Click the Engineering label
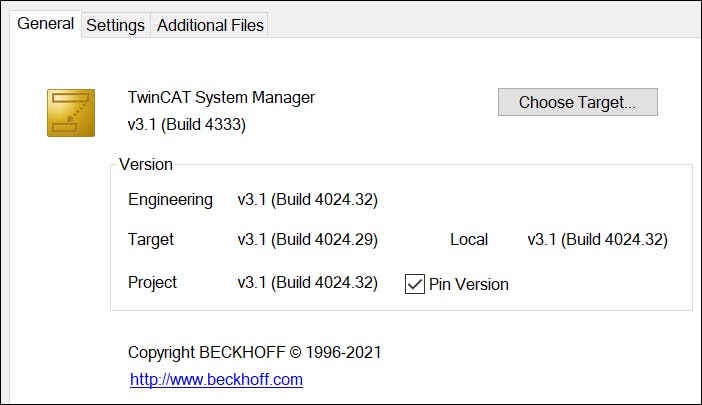702x405 pixels. coord(170,200)
